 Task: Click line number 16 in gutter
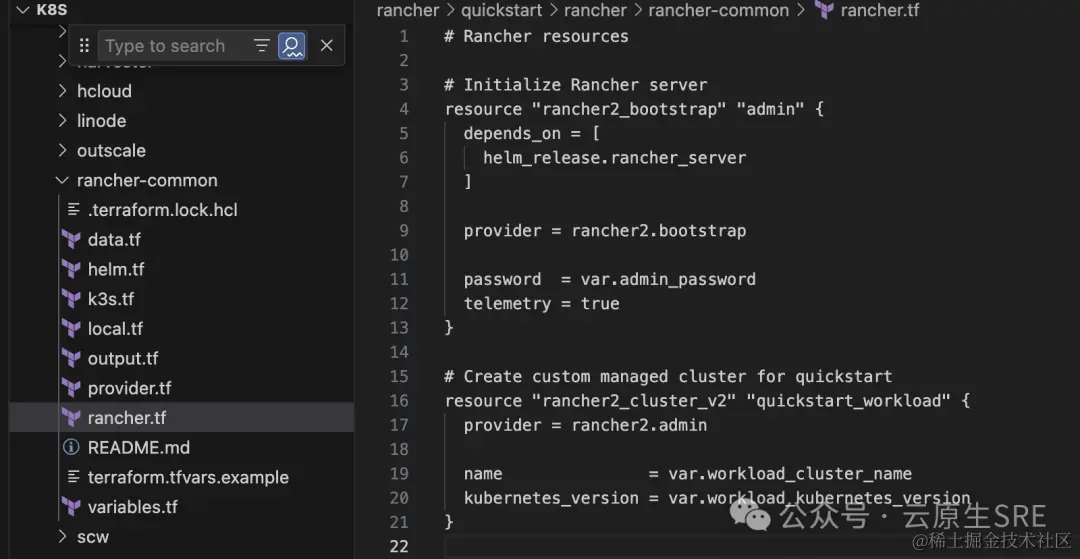[399, 401]
